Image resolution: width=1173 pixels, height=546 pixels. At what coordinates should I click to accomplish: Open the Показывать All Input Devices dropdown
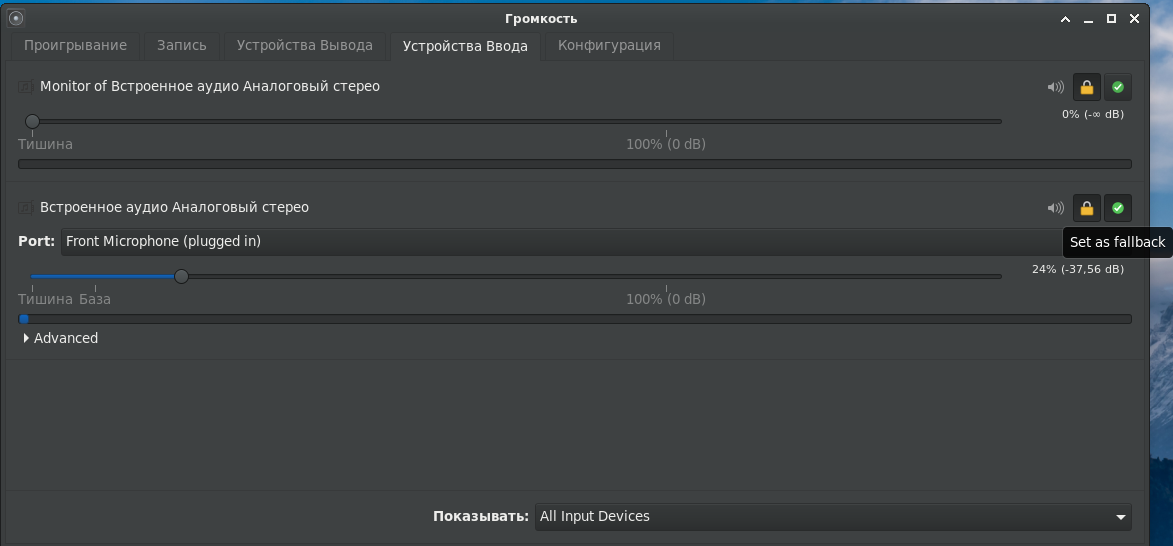833,517
